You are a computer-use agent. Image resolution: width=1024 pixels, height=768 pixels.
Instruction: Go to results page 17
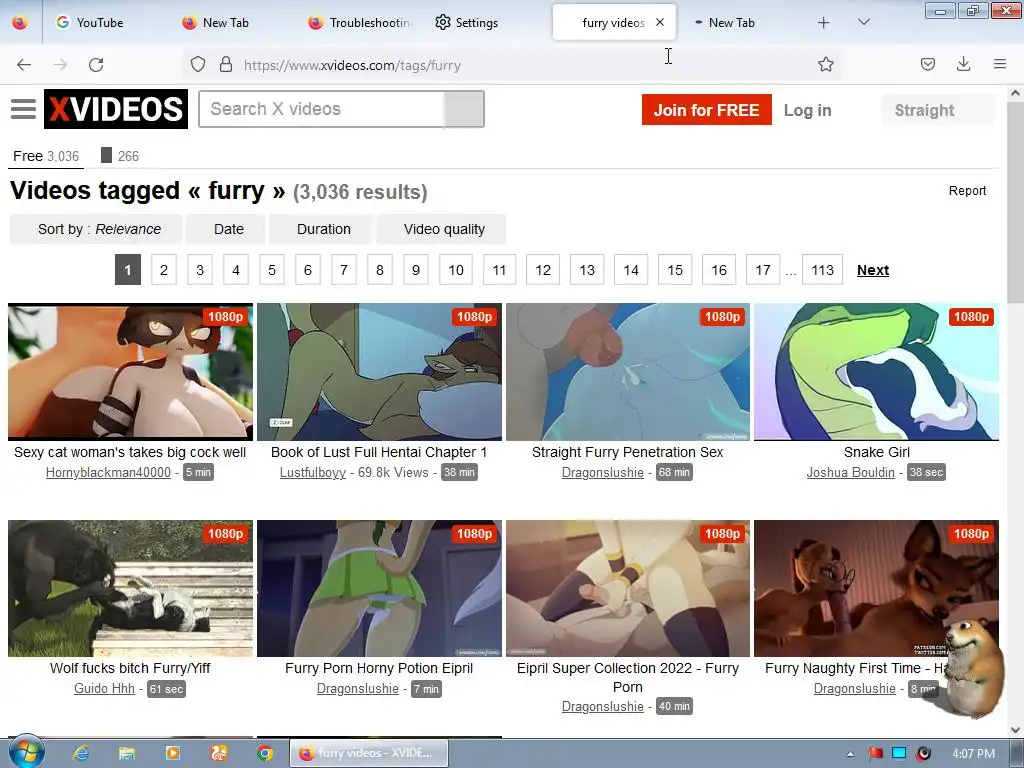click(x=763, y=270)
